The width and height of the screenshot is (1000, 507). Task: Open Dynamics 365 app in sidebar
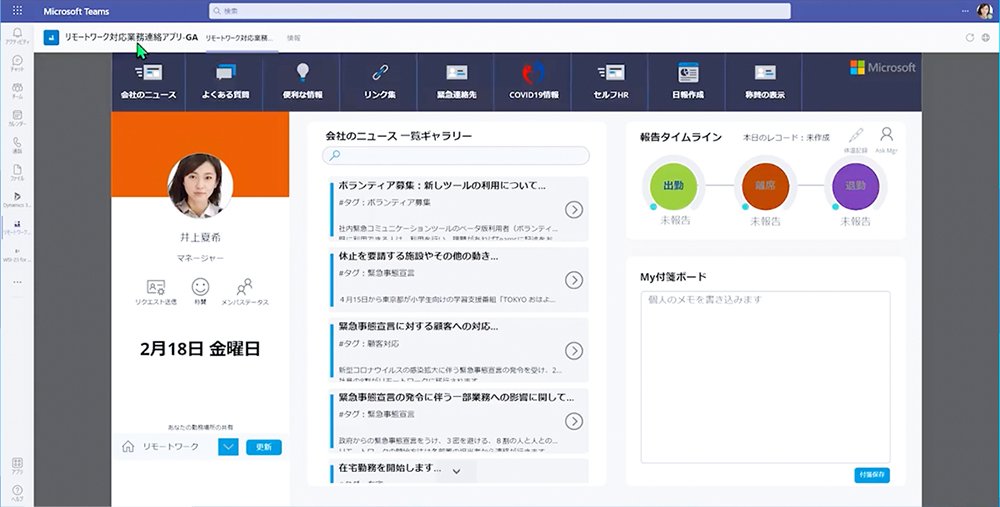pyautogui.click(x=17, y=196)
